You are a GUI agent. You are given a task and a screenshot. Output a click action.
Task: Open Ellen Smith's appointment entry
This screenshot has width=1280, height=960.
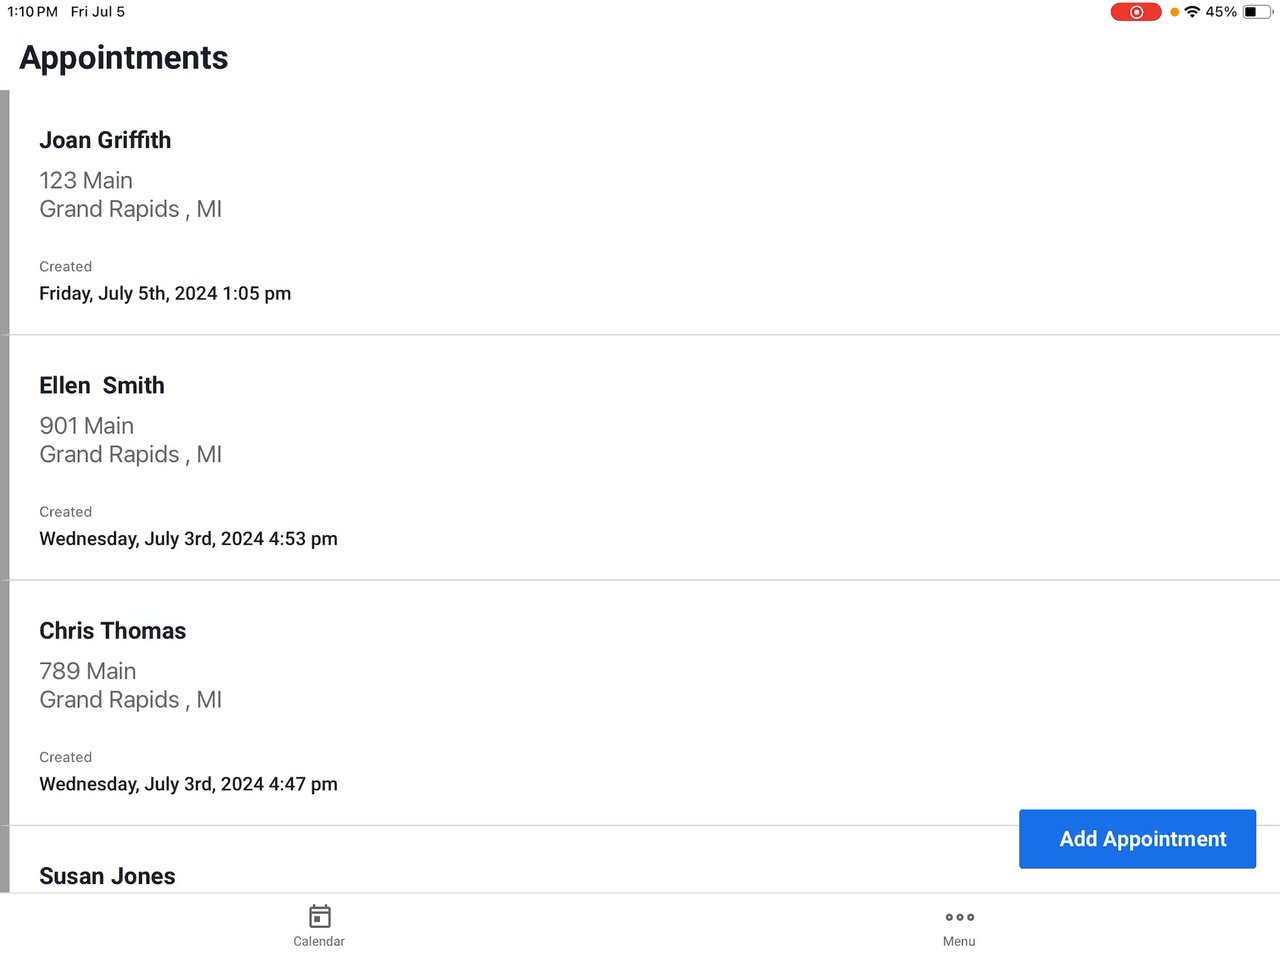[x=102, y=386]
